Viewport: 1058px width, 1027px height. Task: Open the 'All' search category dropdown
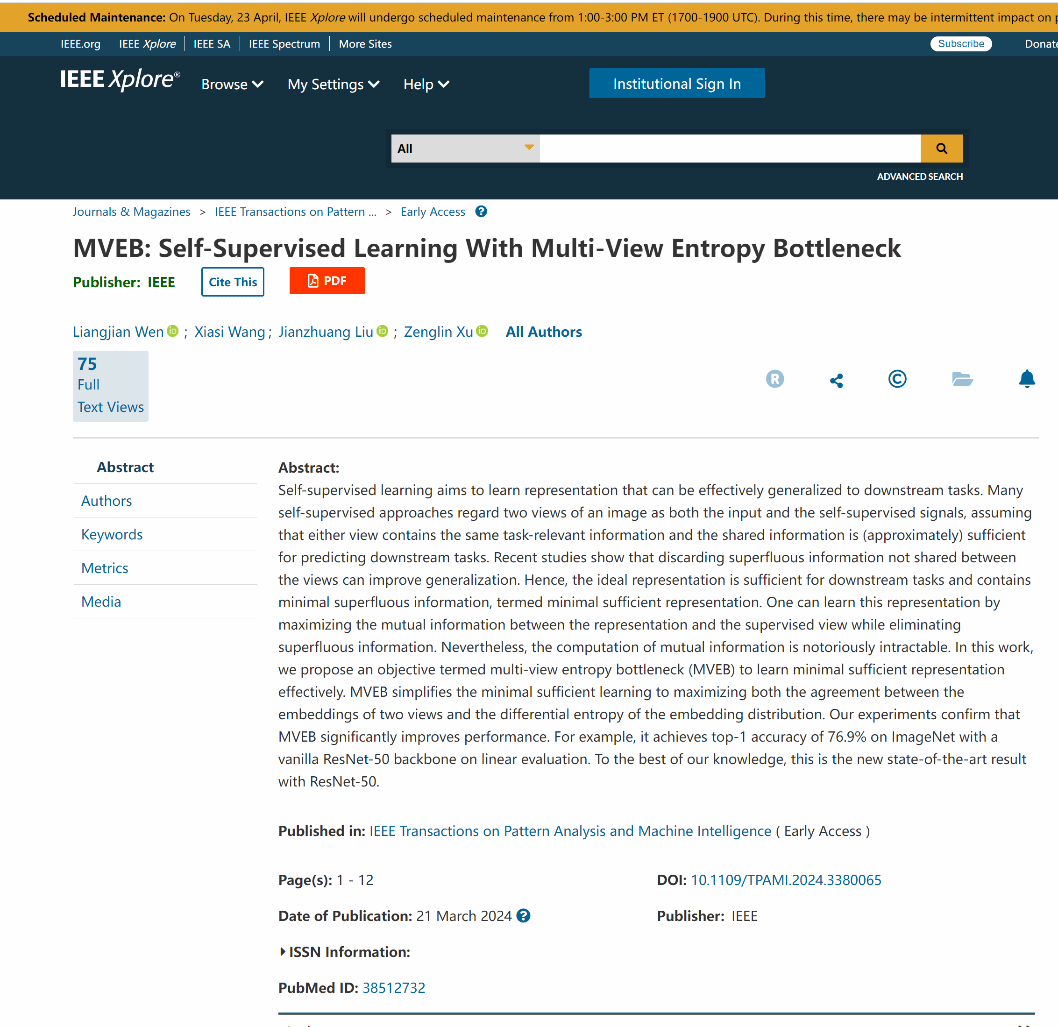(465, 148)
